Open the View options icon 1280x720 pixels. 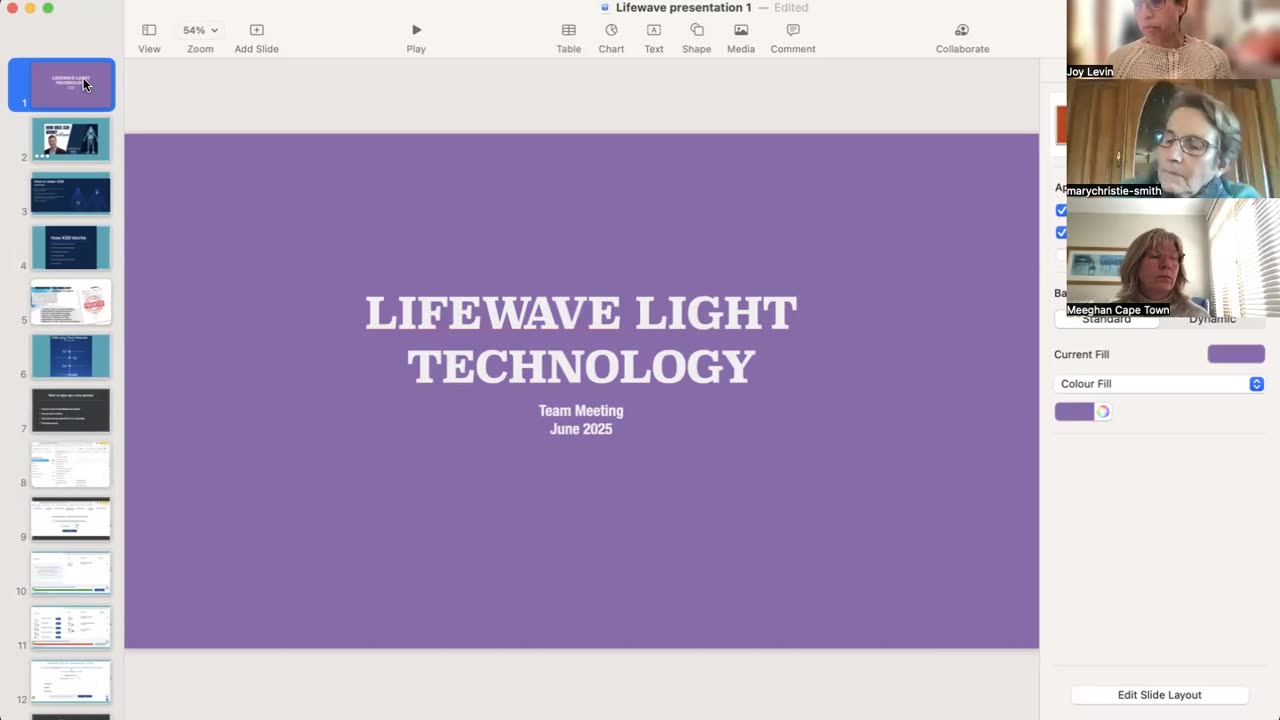[149, 30]
